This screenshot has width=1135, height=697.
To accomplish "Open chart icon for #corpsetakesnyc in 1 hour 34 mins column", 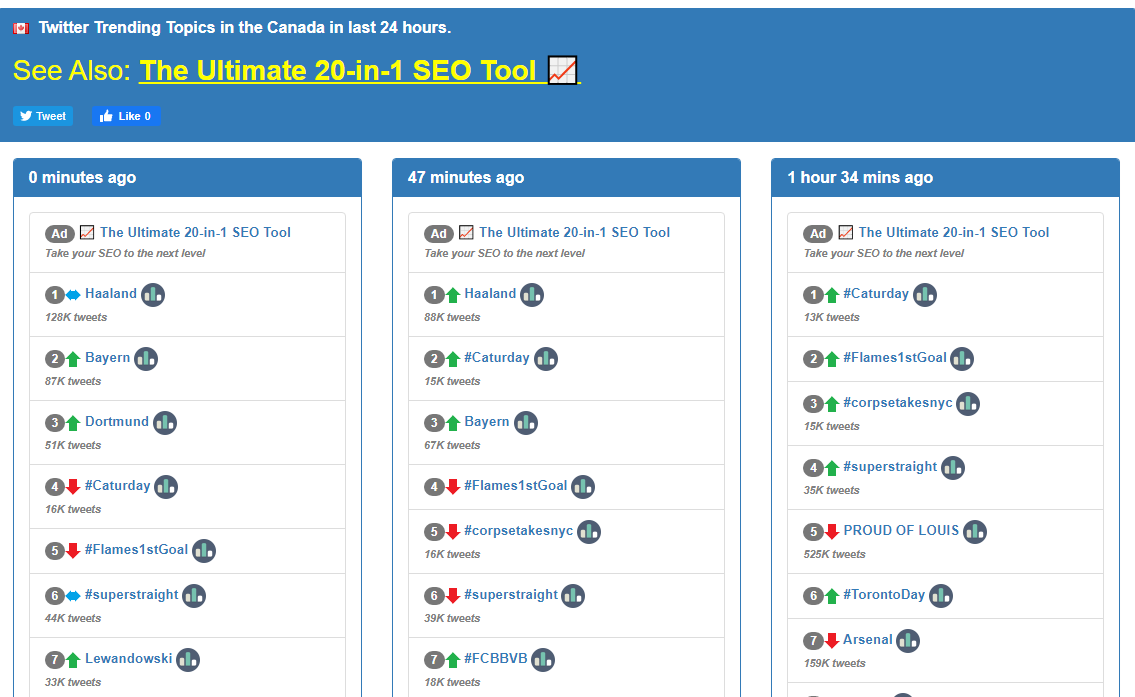I will [x=968, y=404].
